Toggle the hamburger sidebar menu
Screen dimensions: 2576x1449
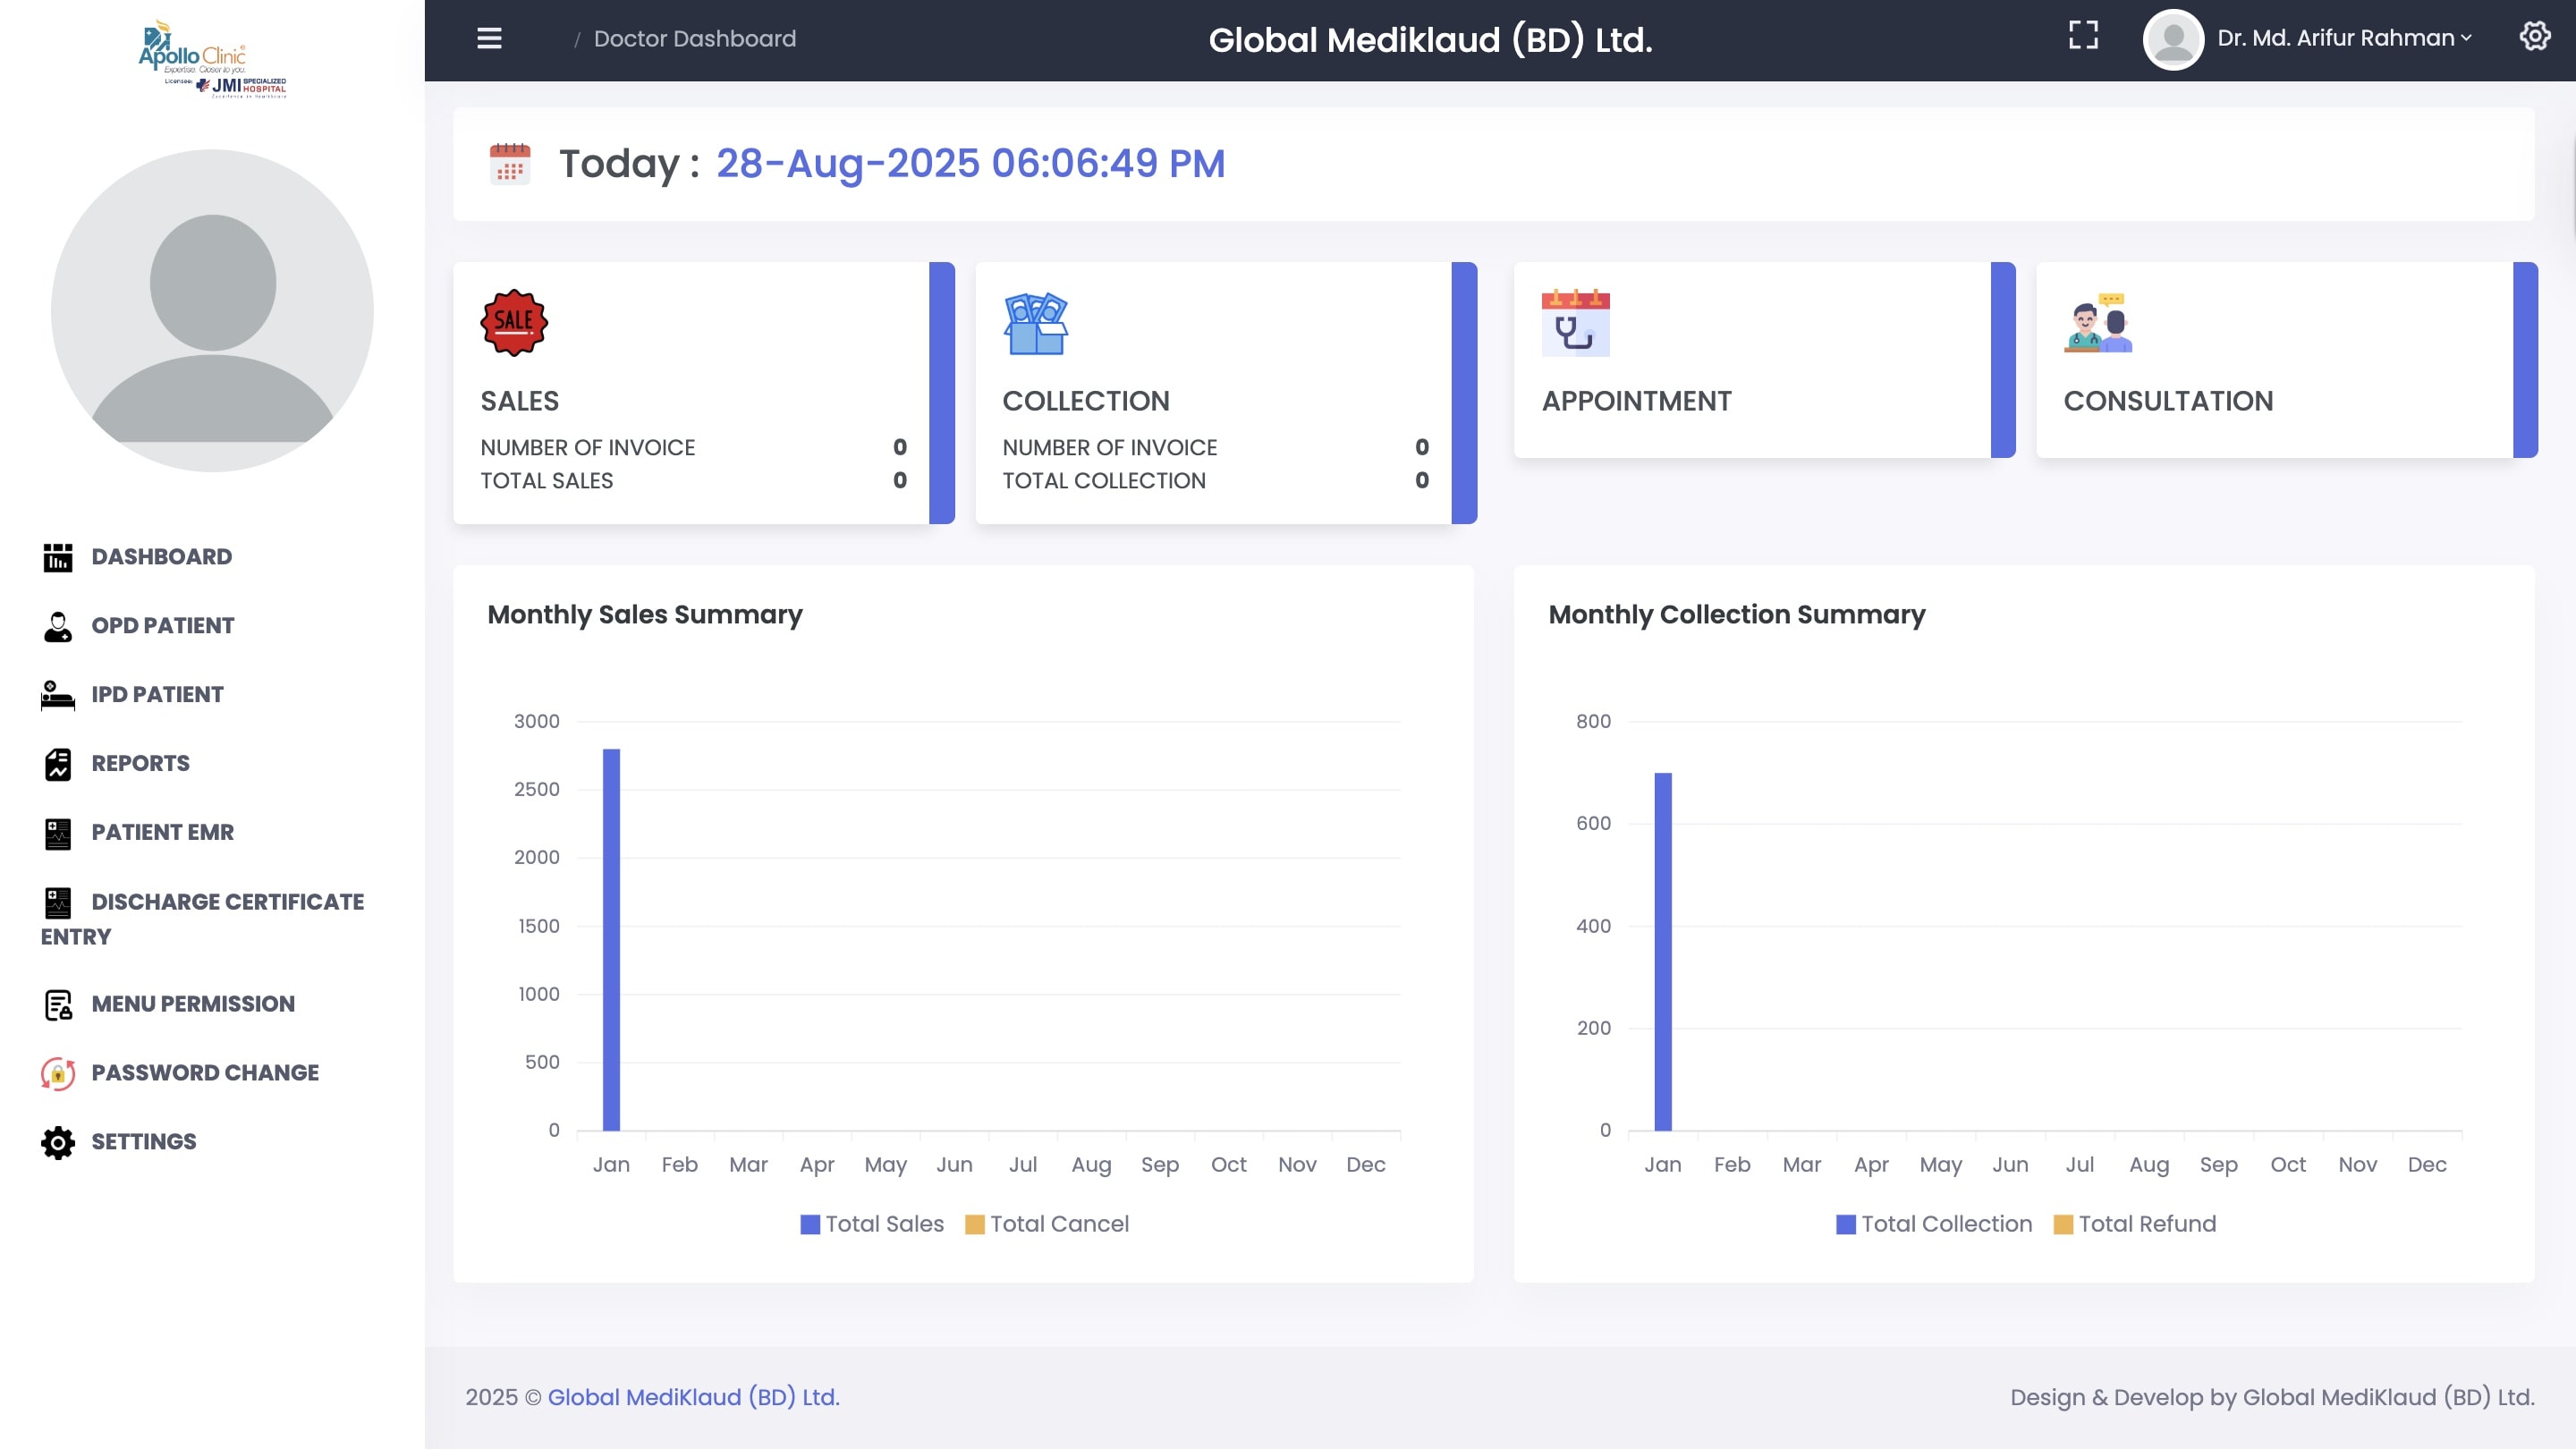point(489,38)
